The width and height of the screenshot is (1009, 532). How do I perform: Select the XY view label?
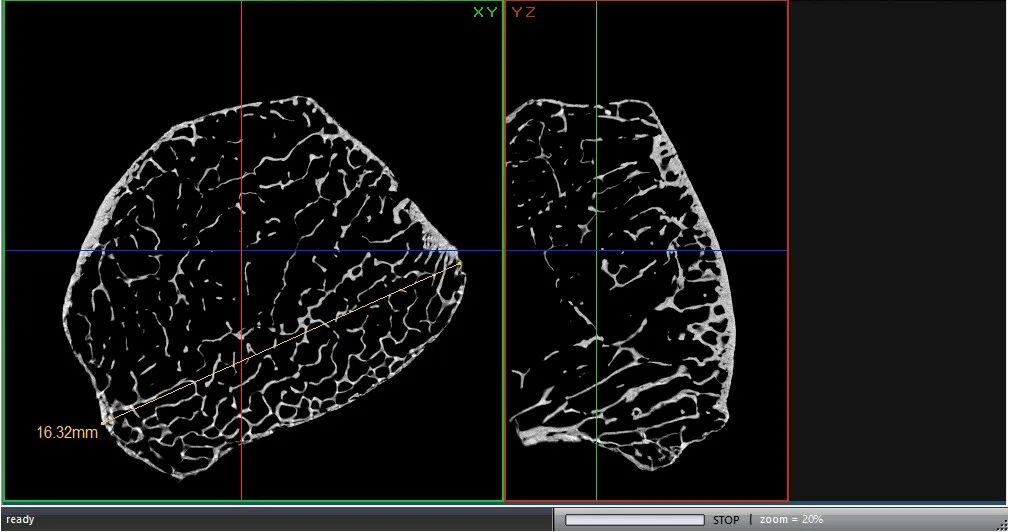coord(485,13)
